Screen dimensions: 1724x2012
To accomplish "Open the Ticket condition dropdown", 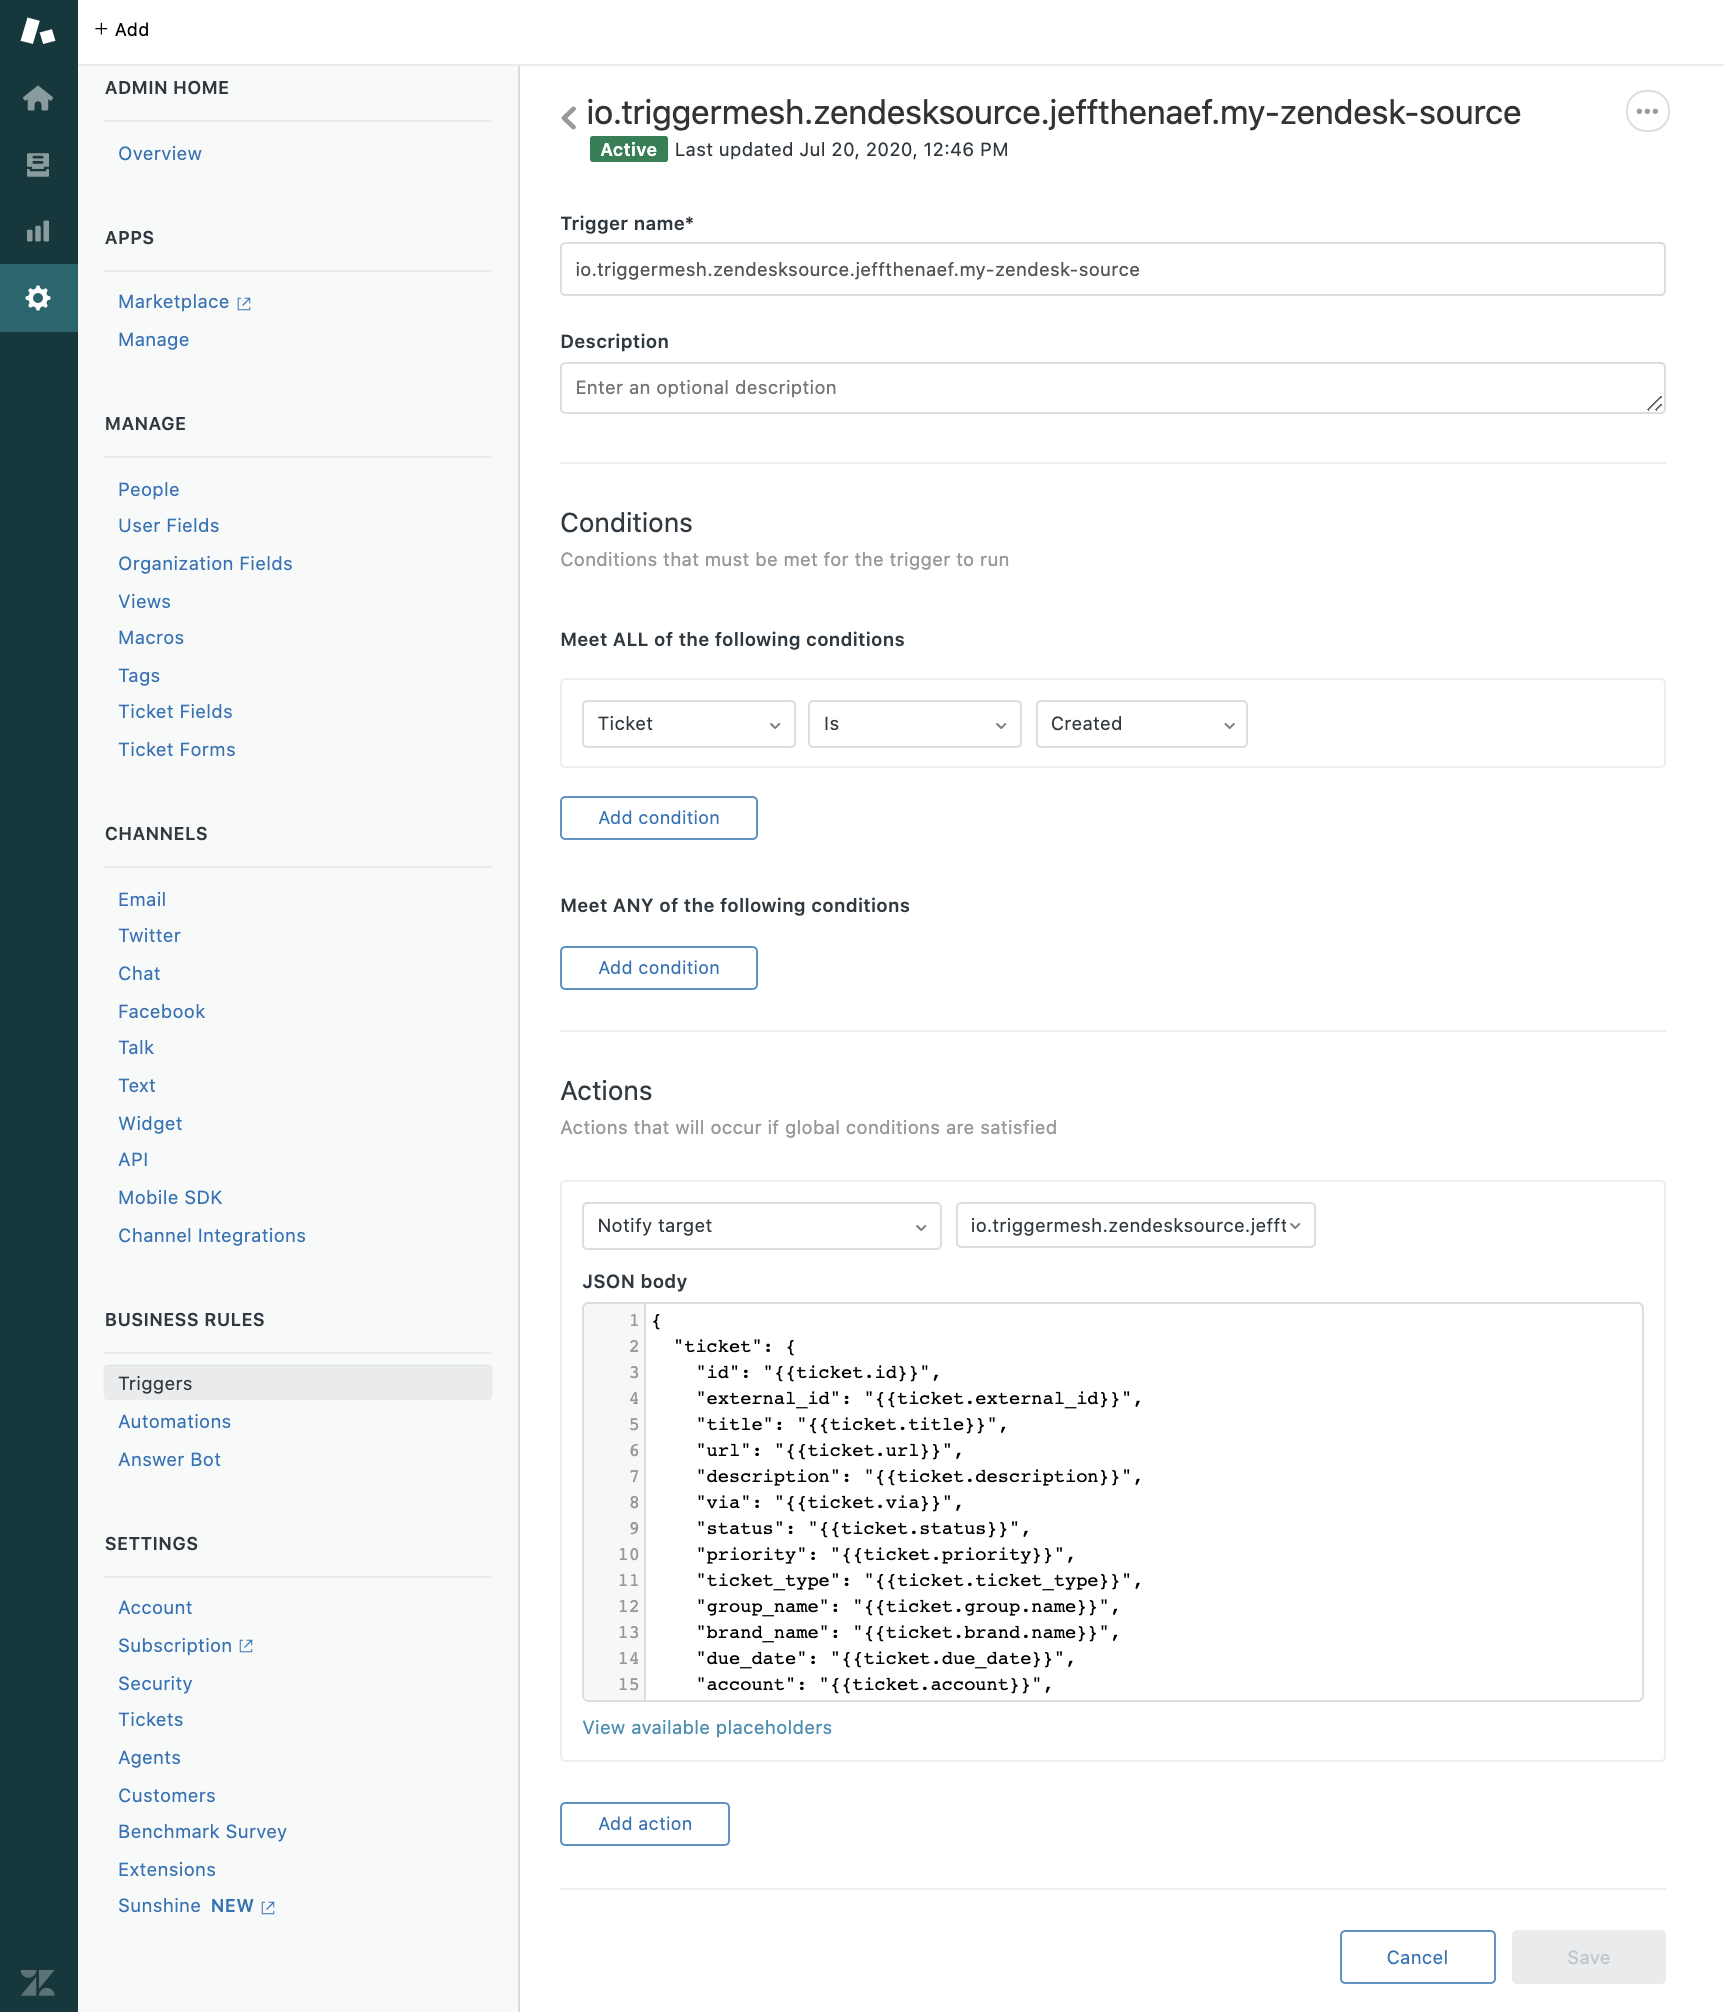I will point(689,724).
